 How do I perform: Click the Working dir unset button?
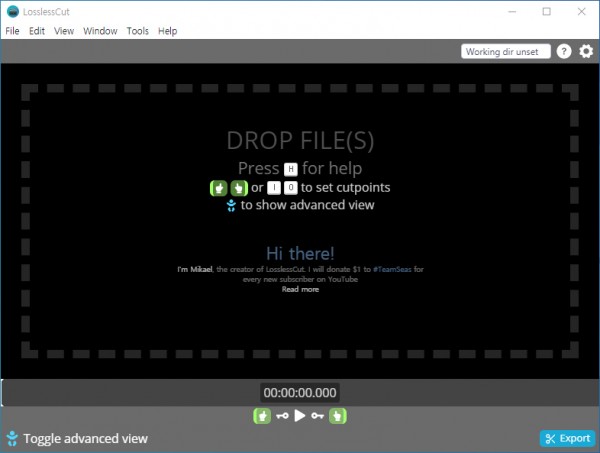505,51
